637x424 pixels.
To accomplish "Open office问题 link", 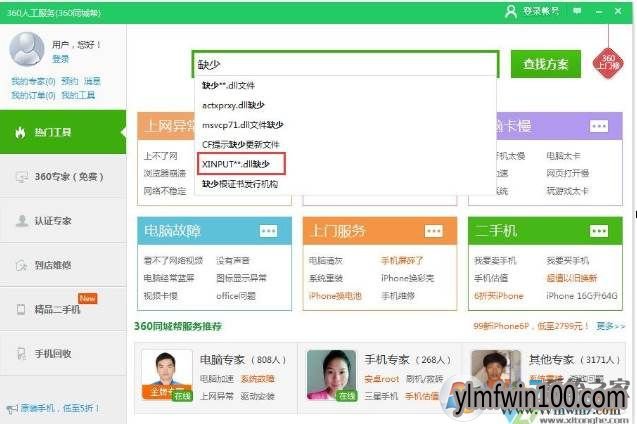I will click(236, 296).
